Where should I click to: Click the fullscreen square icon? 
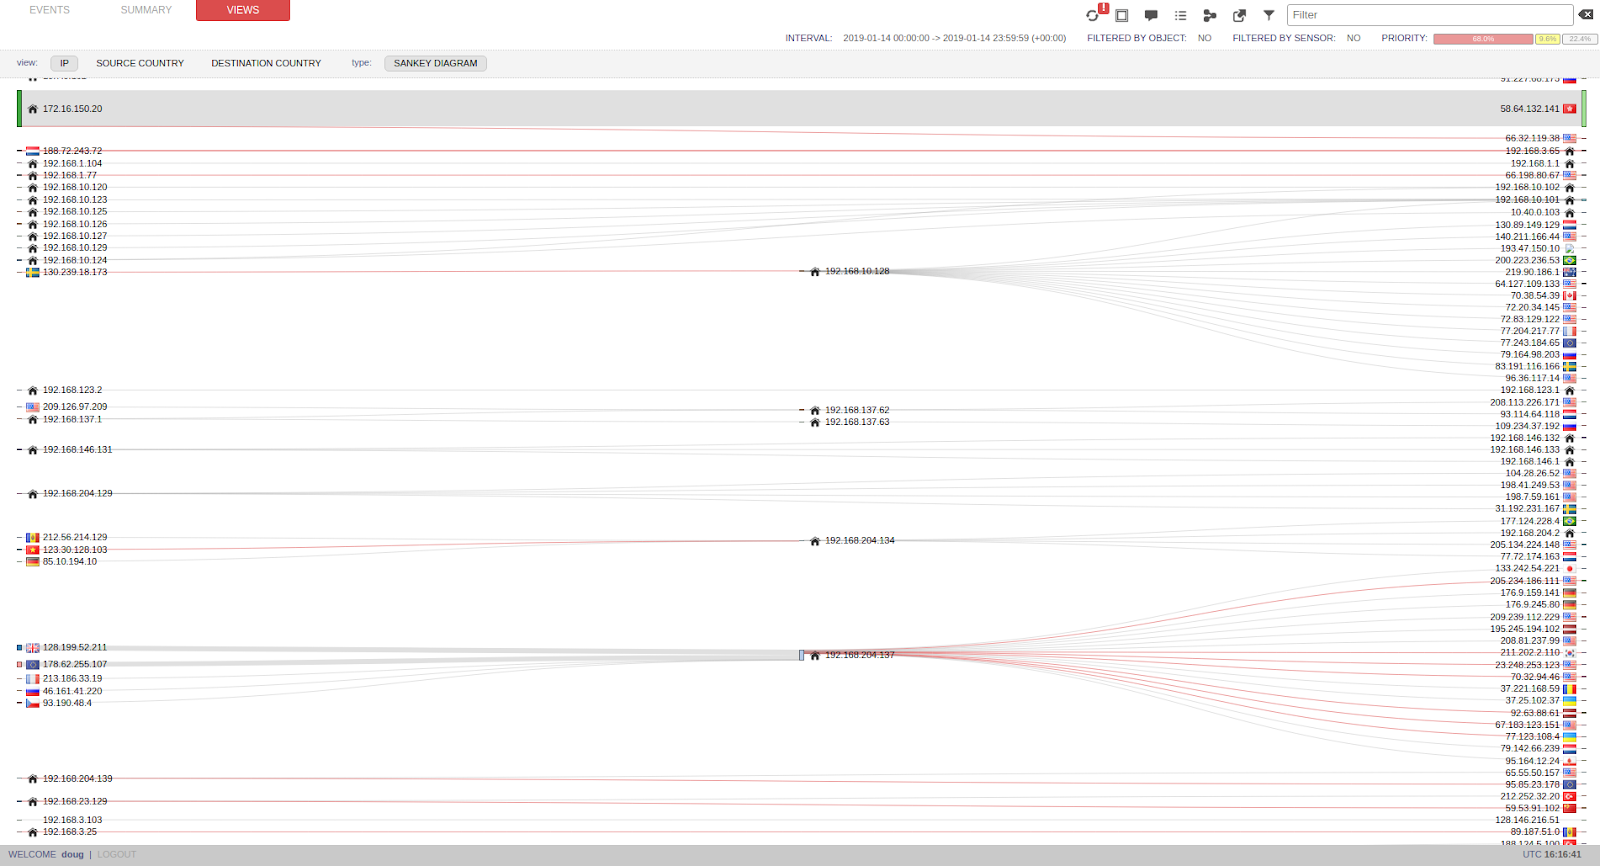click(x=1122, y=15)
